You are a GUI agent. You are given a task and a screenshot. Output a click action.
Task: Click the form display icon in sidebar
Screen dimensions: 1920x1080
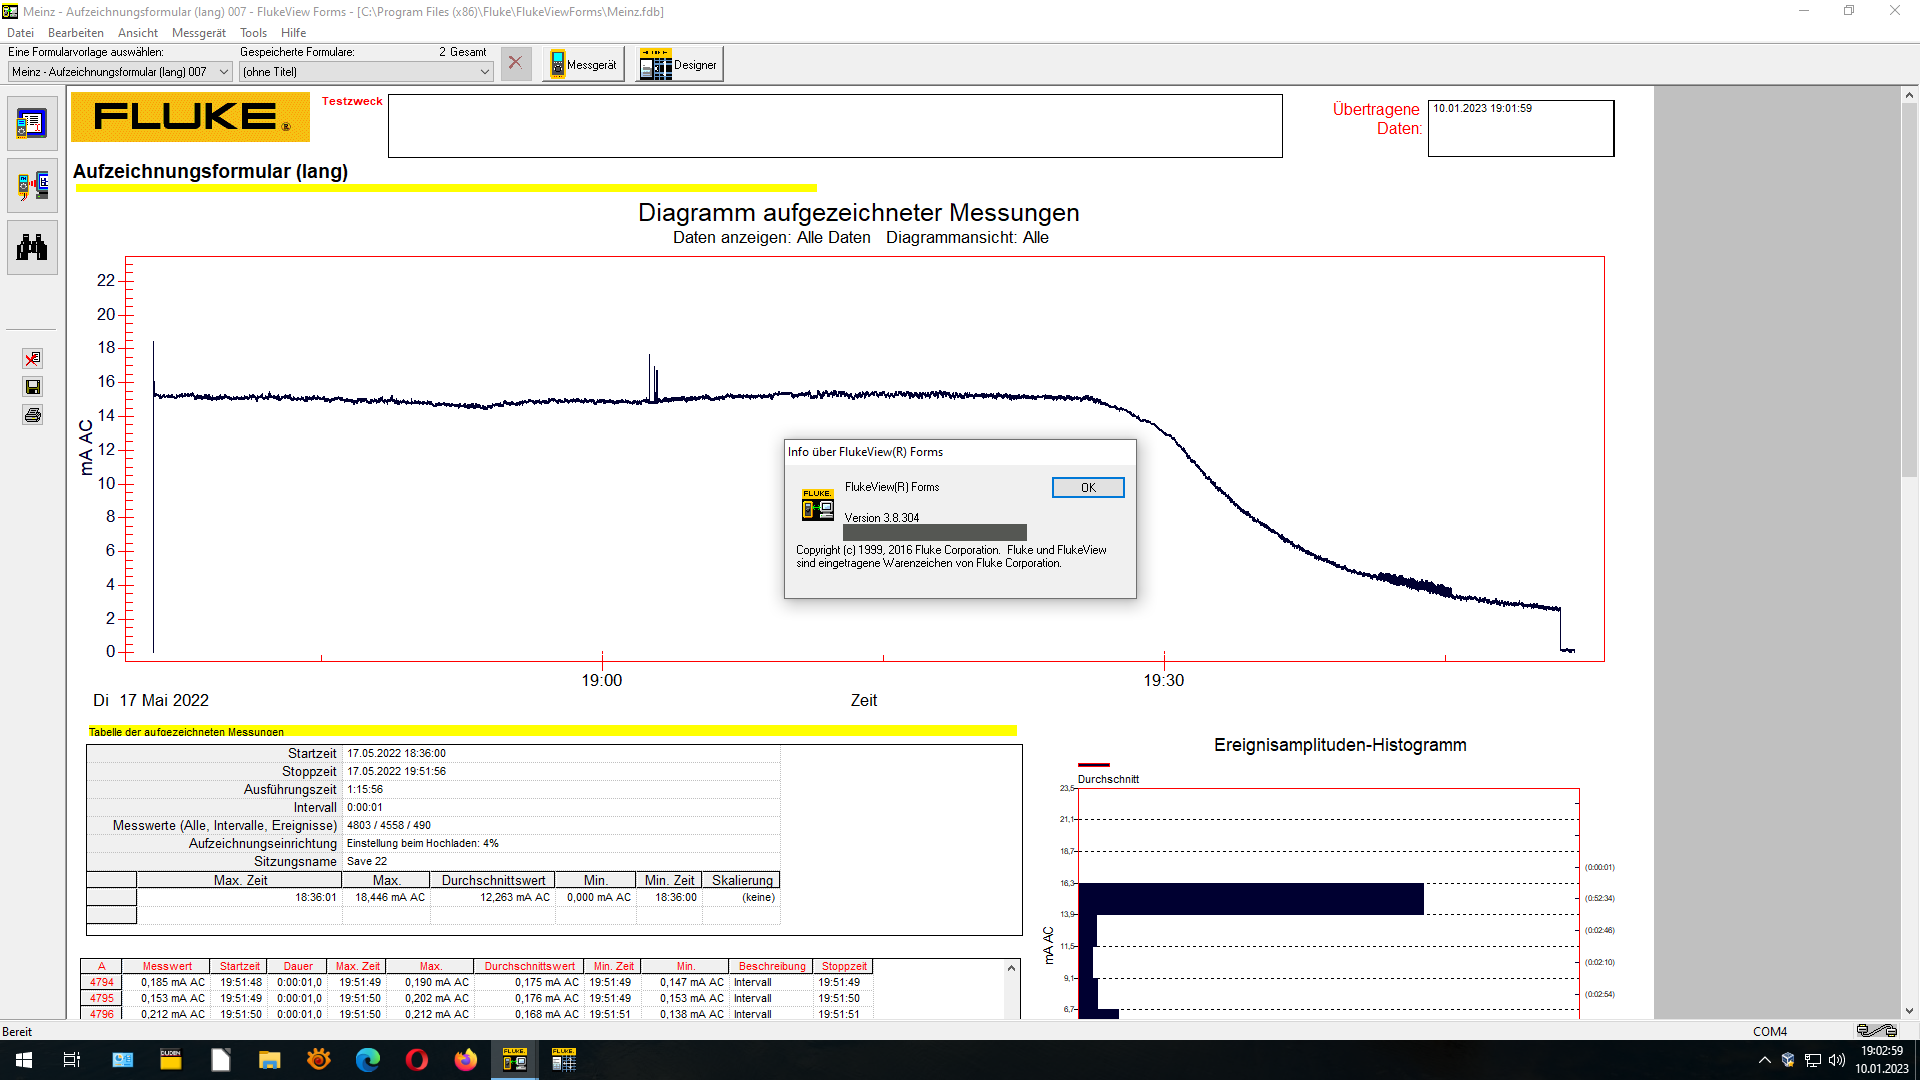click(x=32, y=124)
